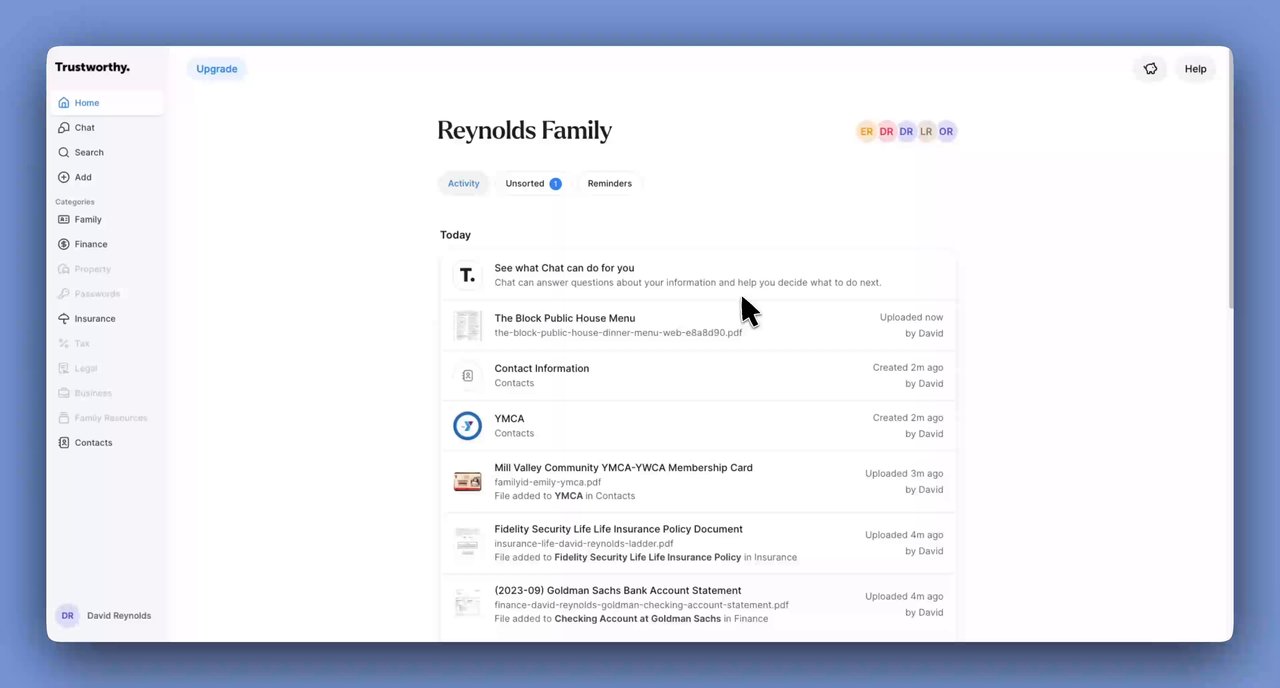Click bold 'YMCA' link in membership card row
Viewport: 1280px width, 688px height.
click(x=569, y=496)
